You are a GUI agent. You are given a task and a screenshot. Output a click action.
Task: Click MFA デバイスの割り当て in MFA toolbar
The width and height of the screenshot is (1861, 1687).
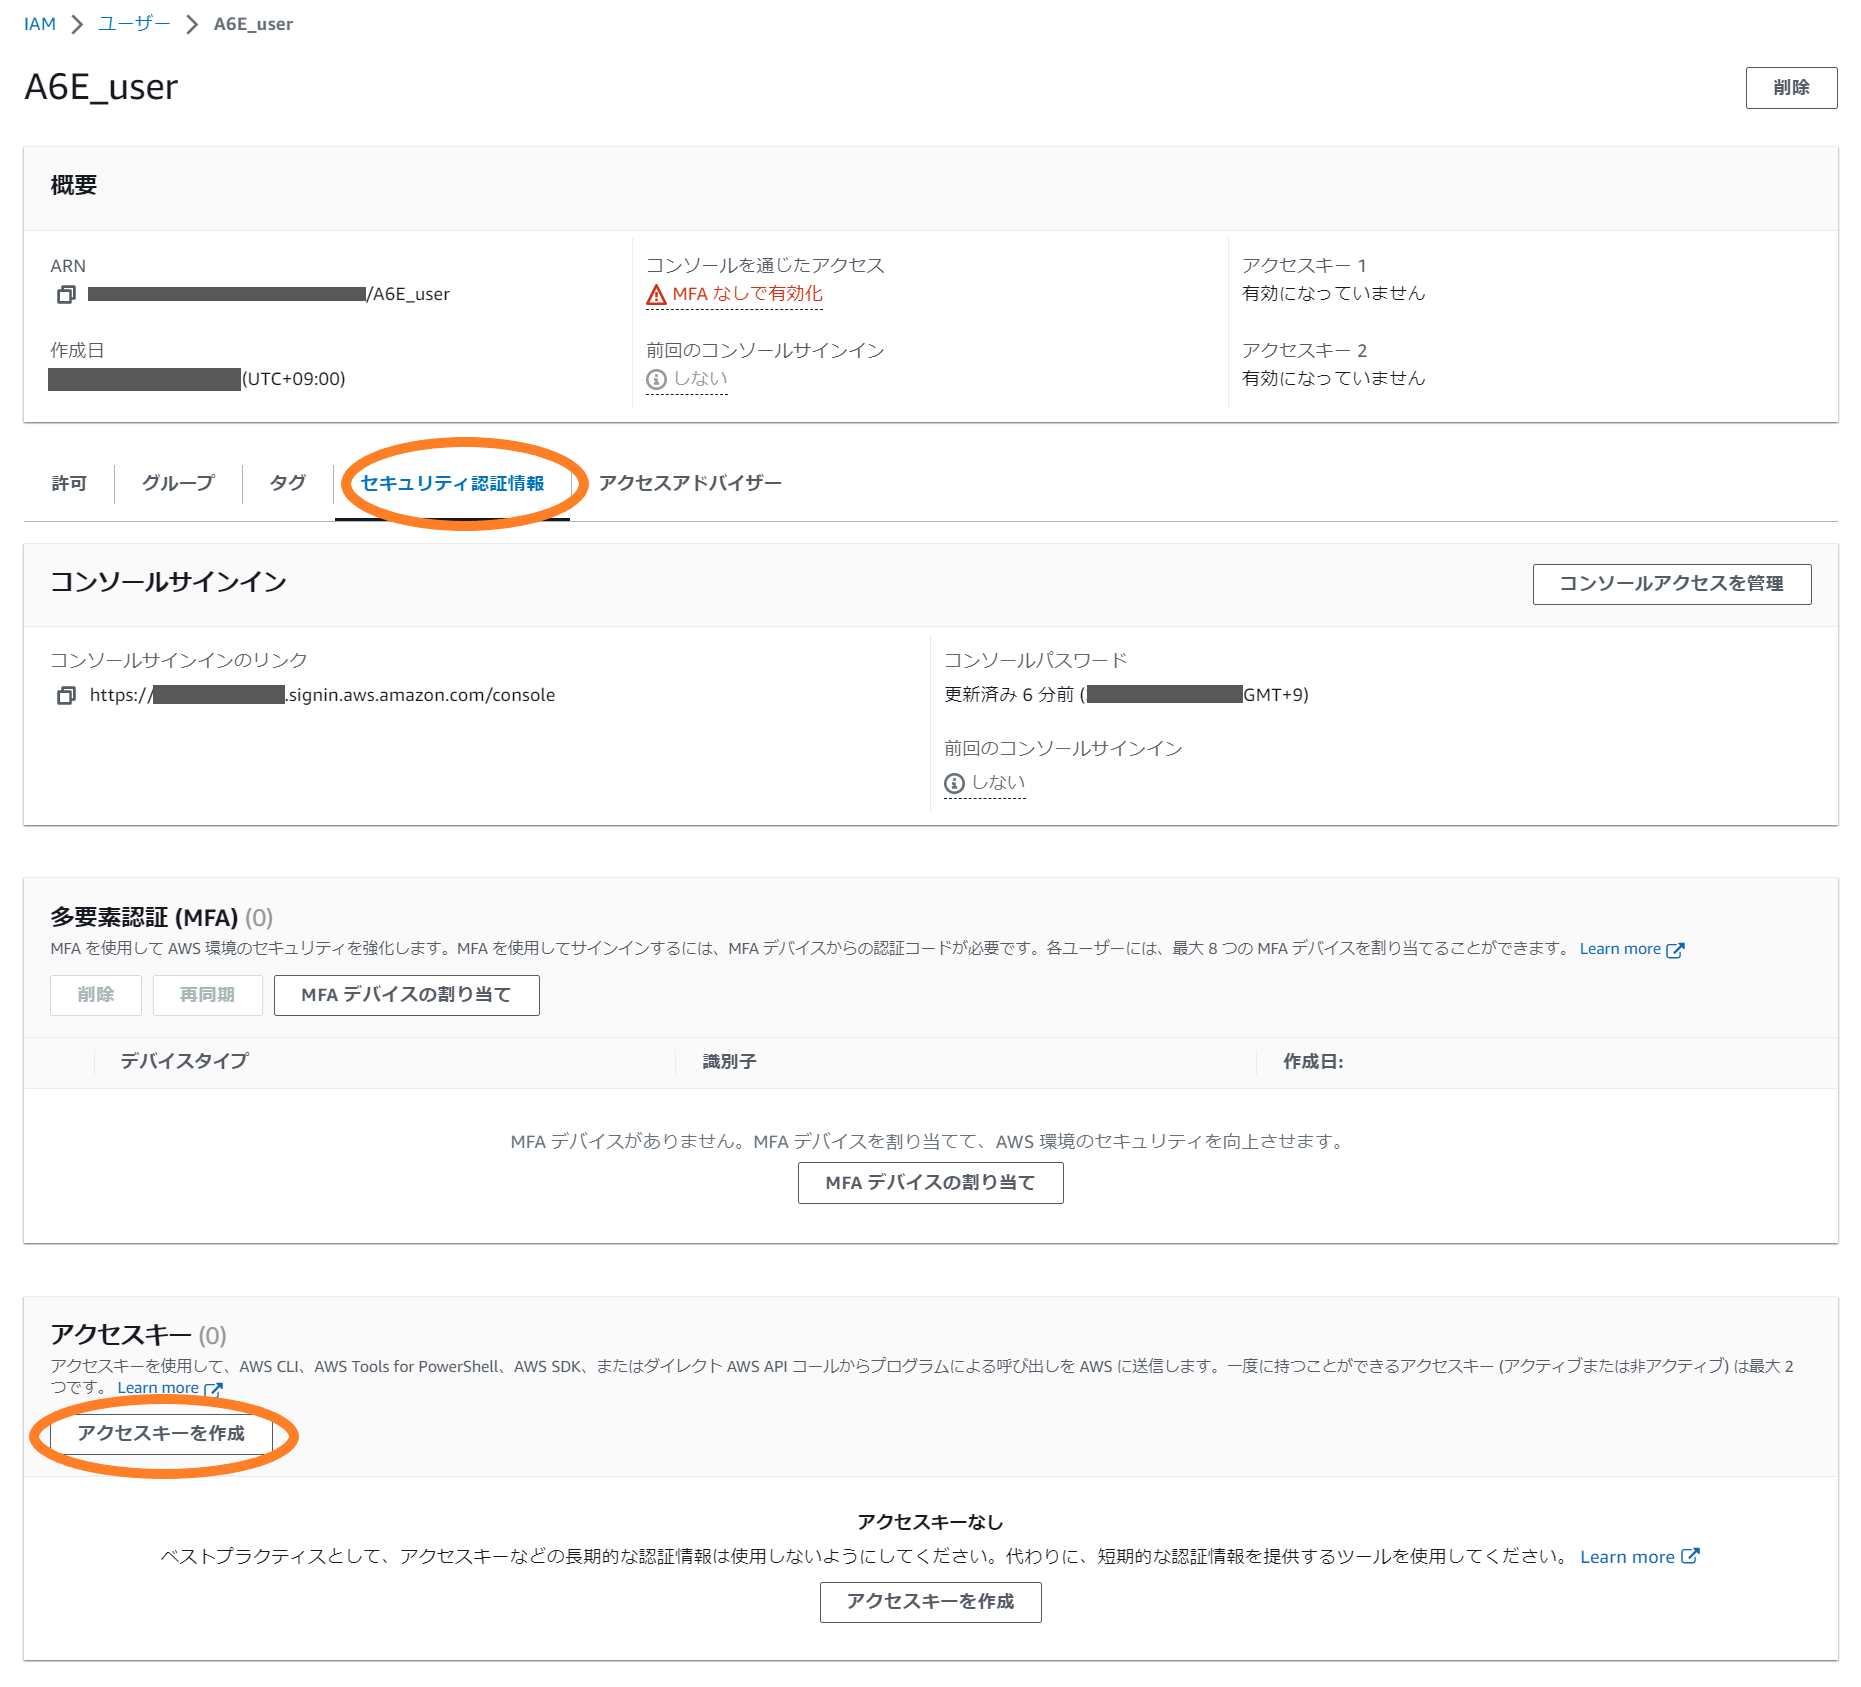(x=406, y=995)
